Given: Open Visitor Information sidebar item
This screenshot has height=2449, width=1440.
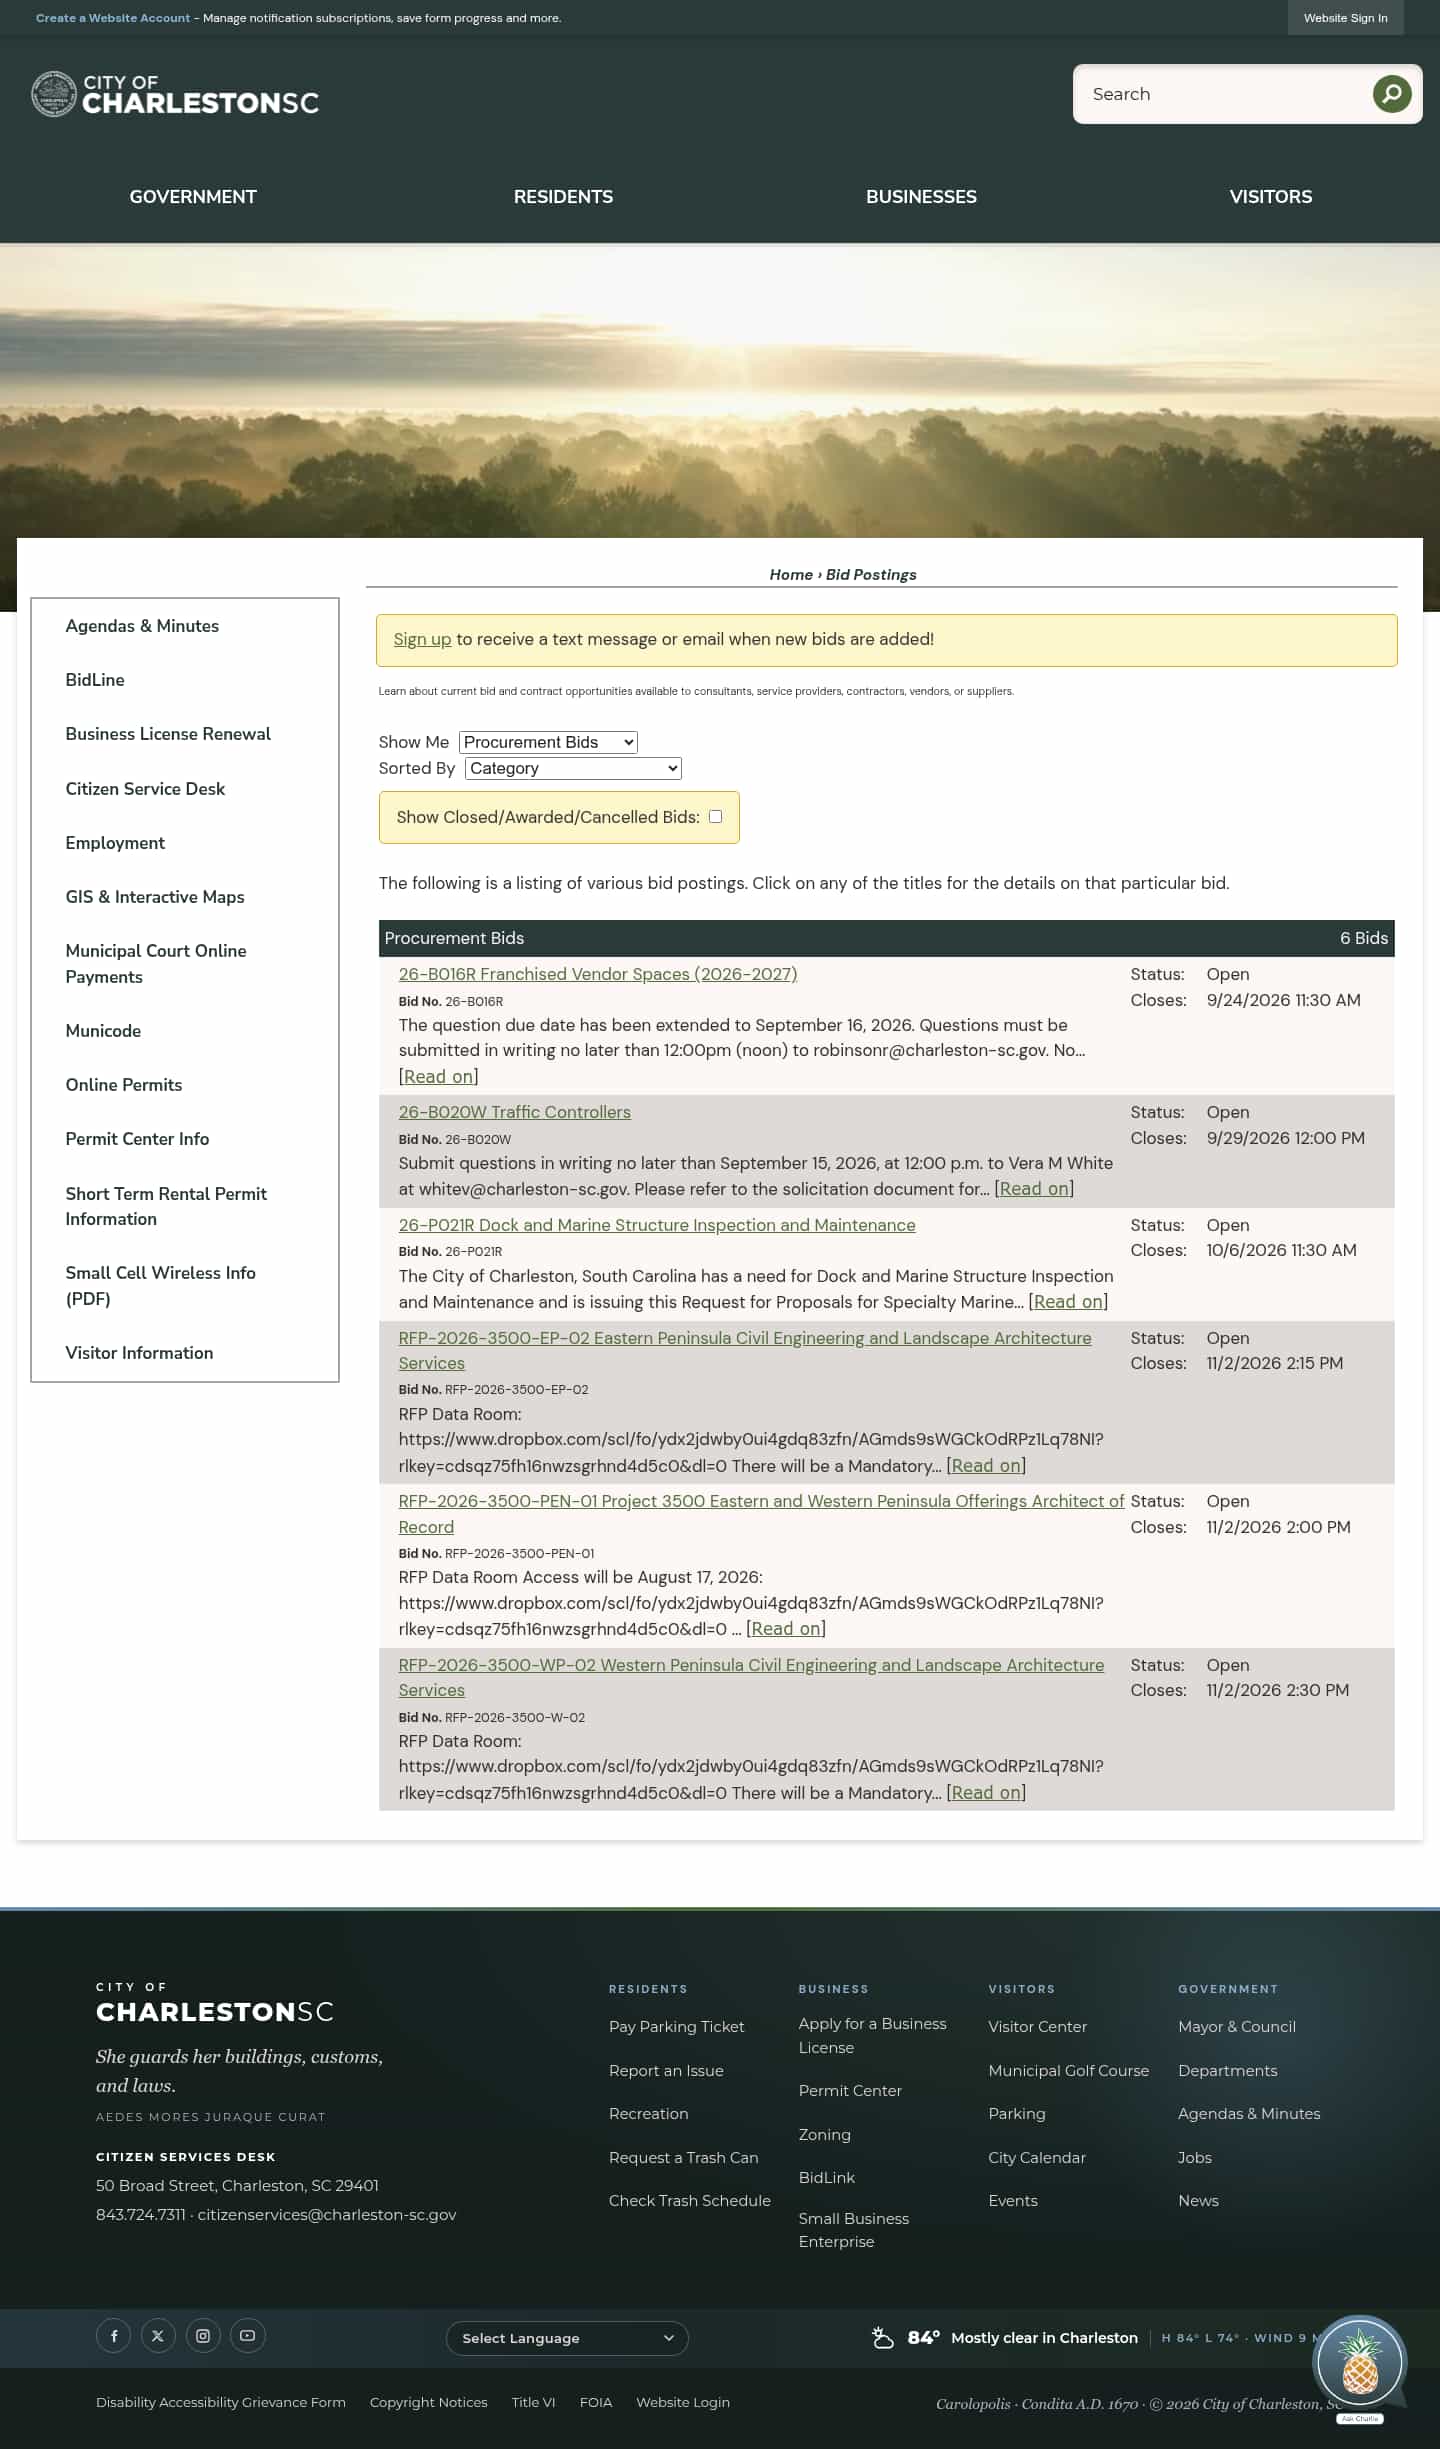Looking at the screenshot, I should point(139,1353).
